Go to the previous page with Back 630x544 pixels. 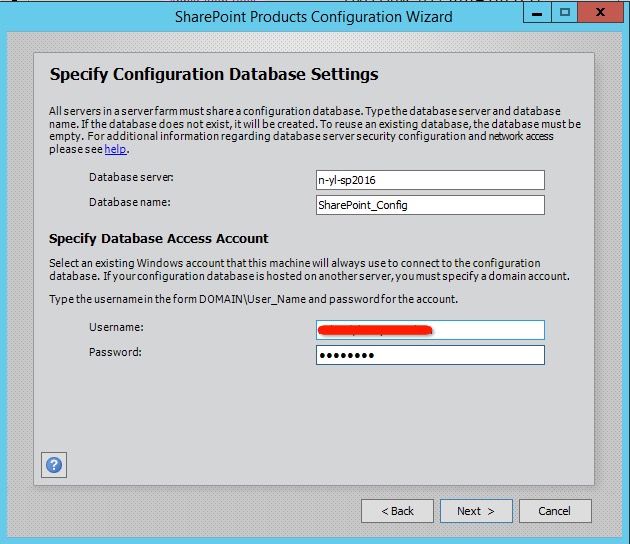[397, 511]
